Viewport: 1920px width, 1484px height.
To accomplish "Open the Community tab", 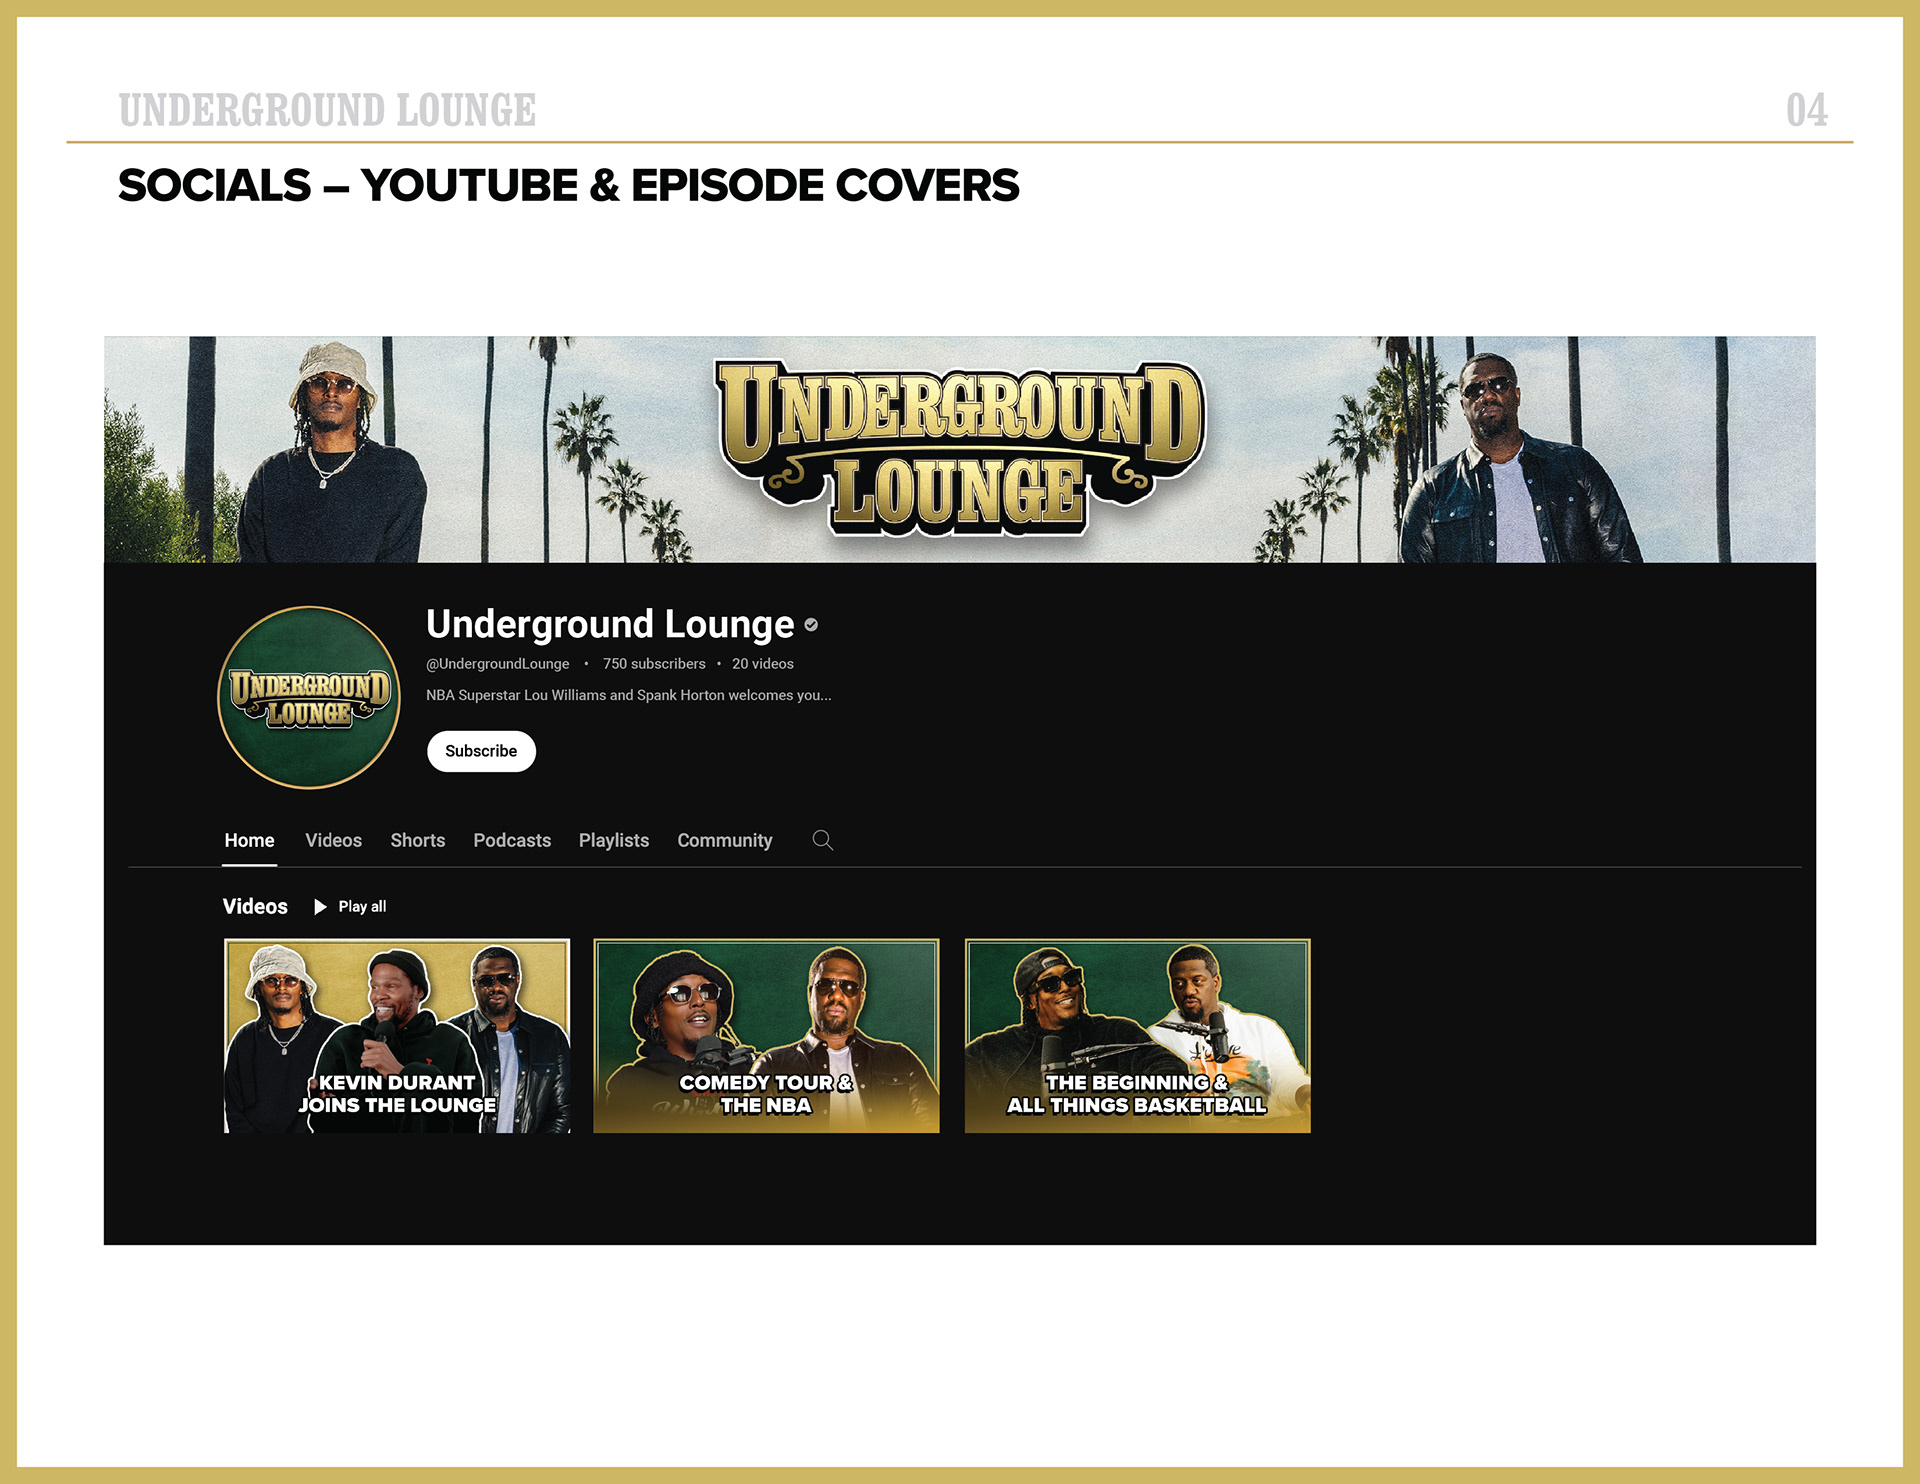I will click(x=725, y=841).
